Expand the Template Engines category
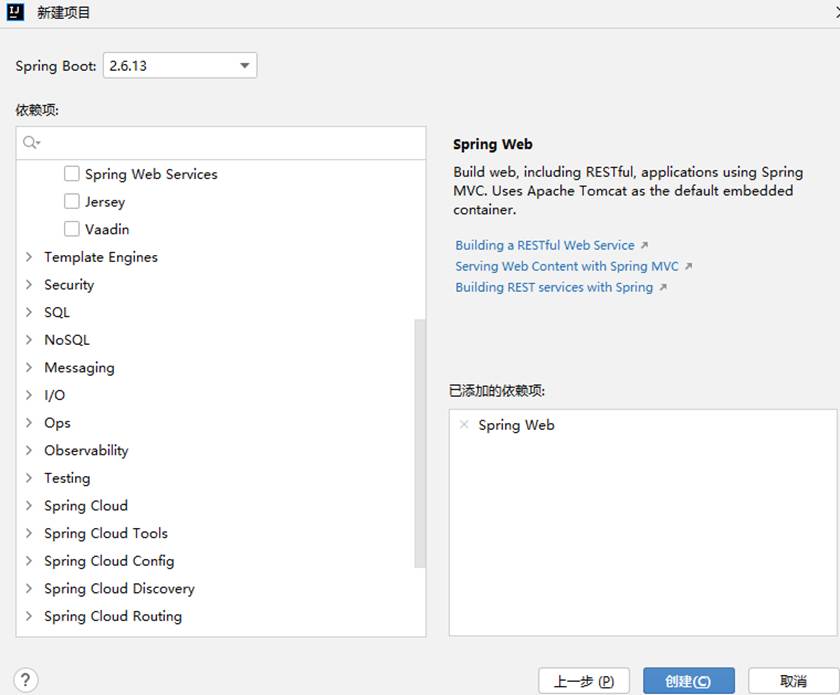 click(29, 257)
